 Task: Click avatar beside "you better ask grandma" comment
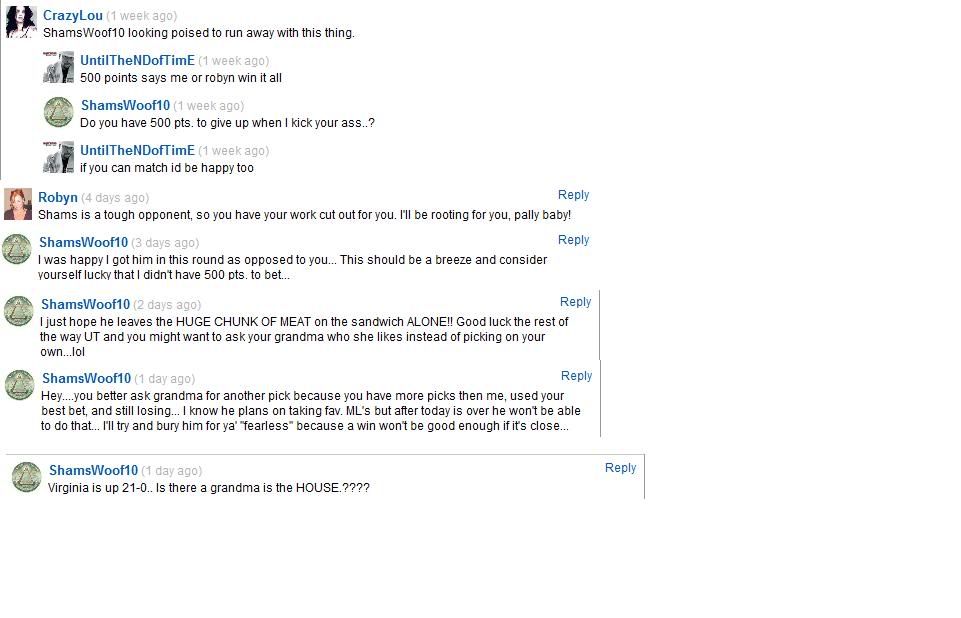point(20,385)
